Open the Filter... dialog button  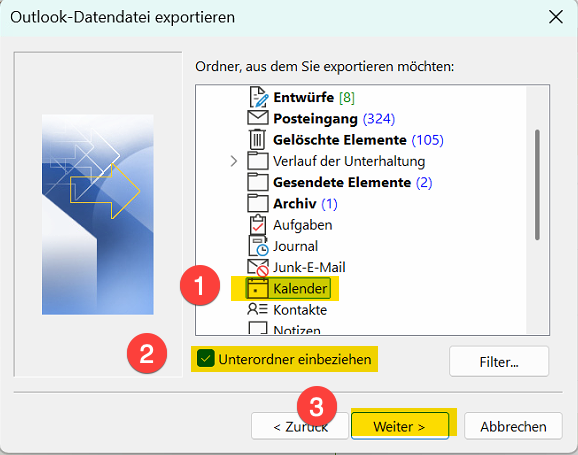499,362
